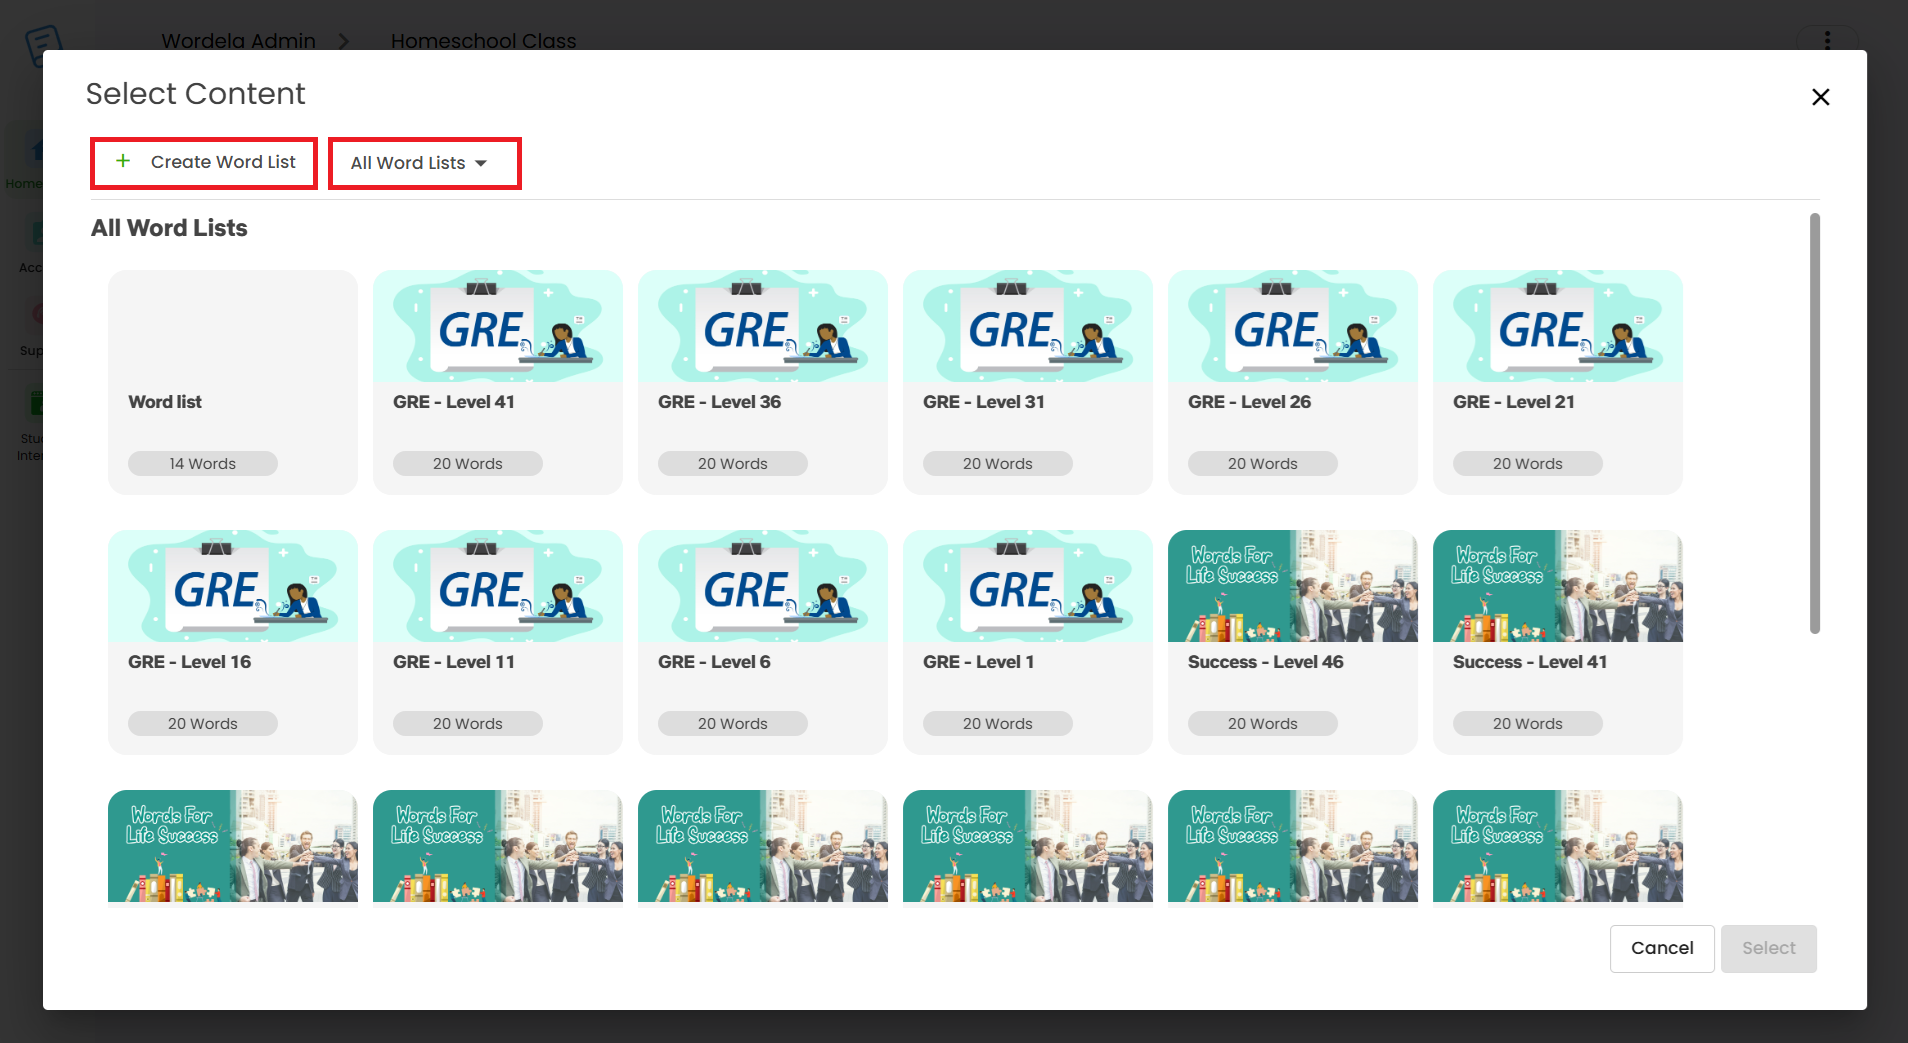Screen dimensions: 1908x1043
Task: Open Wordela Admin breadcrumb in background page
Action: coord(239,41)
